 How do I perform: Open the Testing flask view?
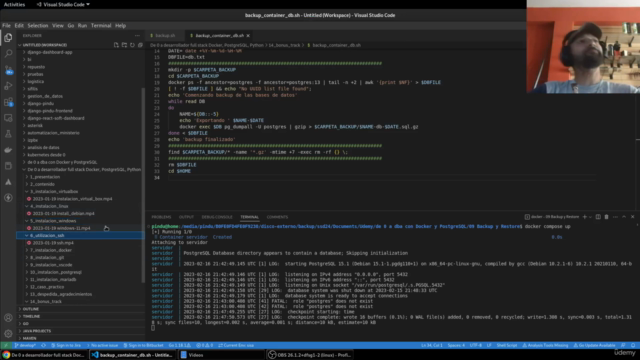coord(8,134)
